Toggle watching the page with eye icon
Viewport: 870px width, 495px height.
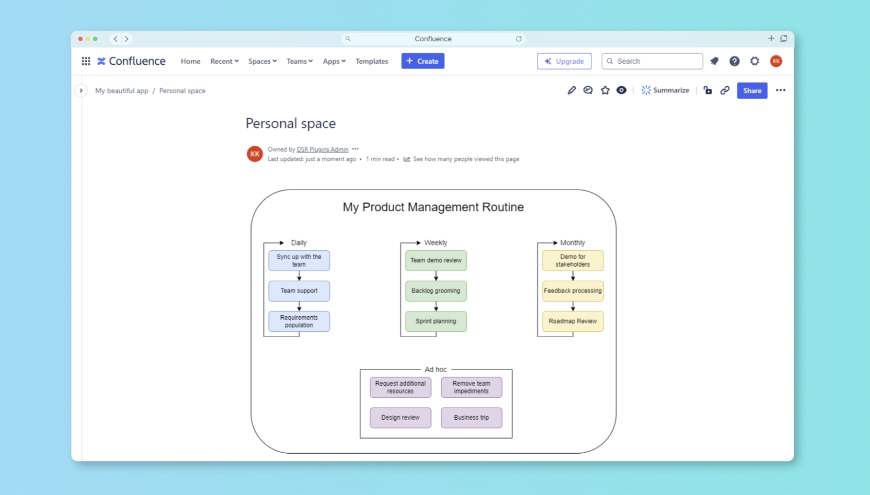click(x=621, y=90)
